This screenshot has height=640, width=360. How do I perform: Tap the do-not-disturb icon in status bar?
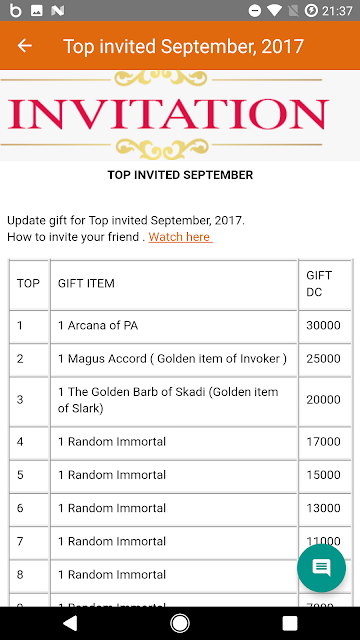coord(255,11)
